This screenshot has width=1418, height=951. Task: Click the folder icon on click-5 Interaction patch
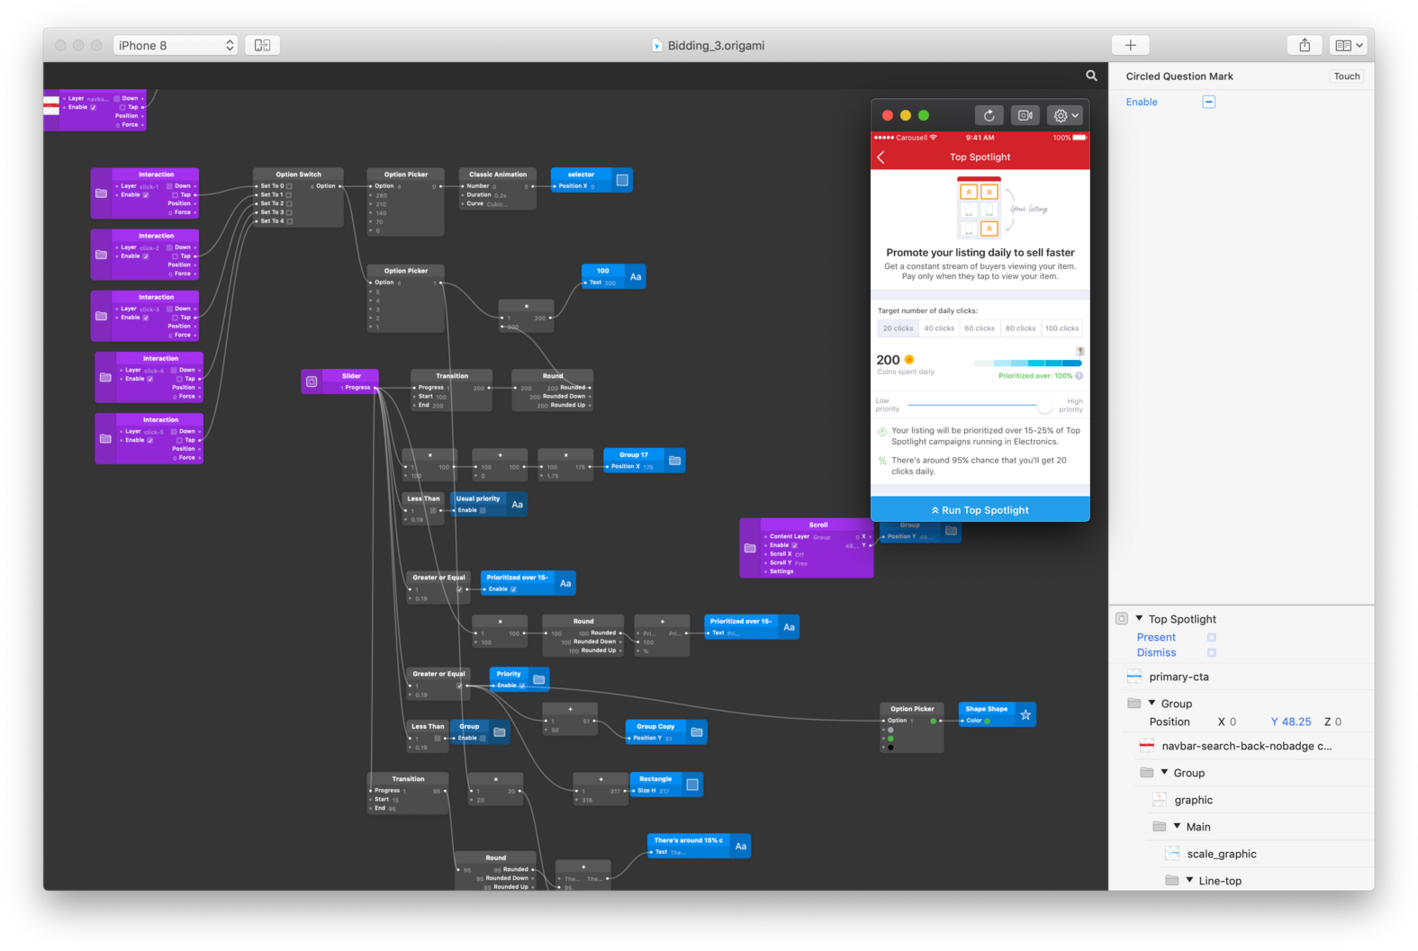[x=105, y=439]
